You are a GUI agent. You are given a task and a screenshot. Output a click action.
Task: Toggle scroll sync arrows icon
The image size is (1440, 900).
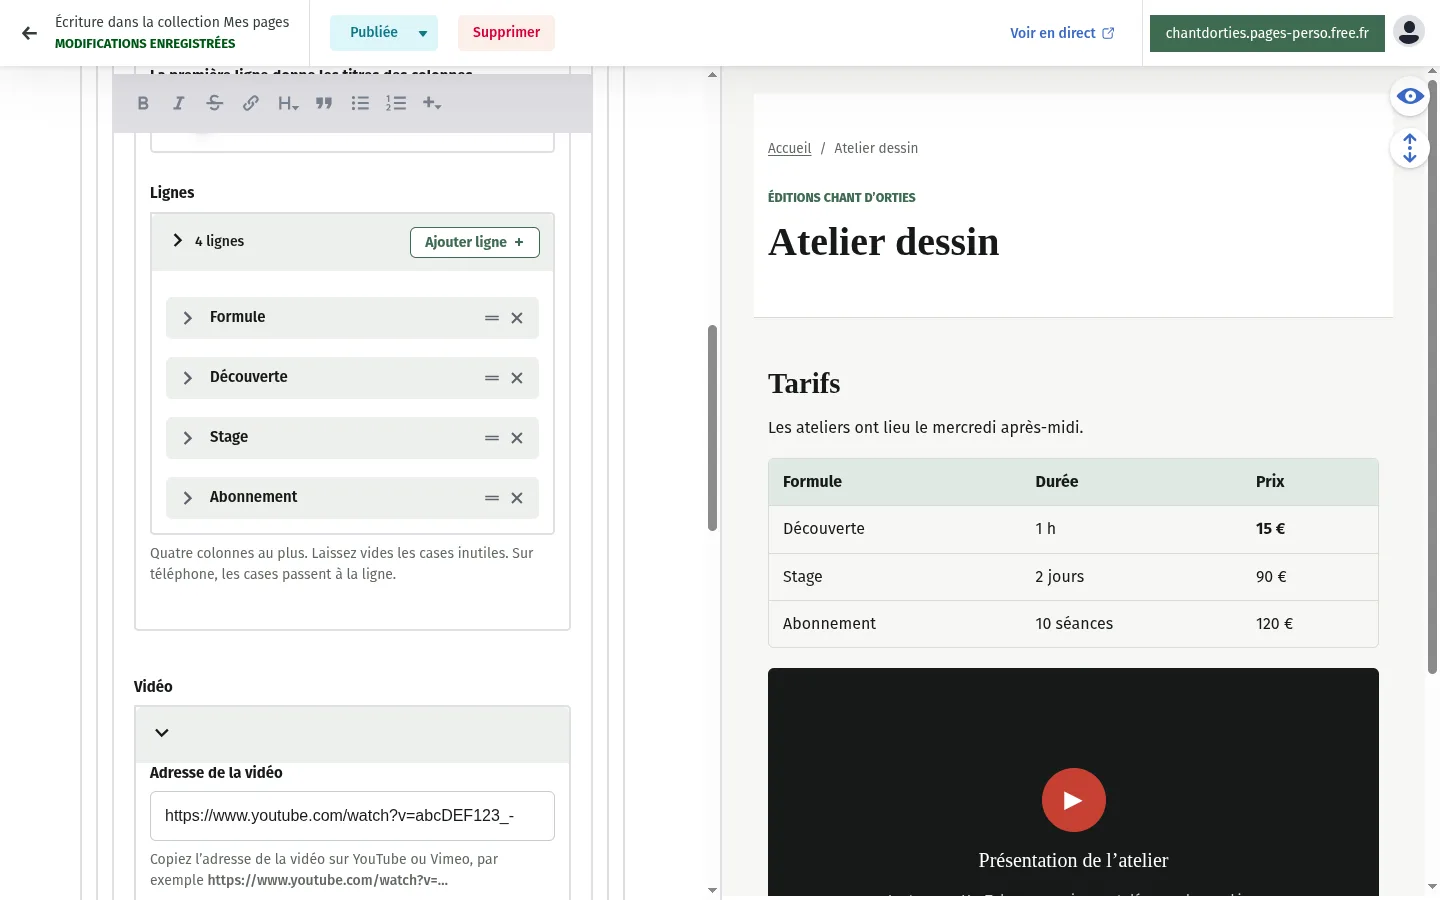[x=1410, y=148]
